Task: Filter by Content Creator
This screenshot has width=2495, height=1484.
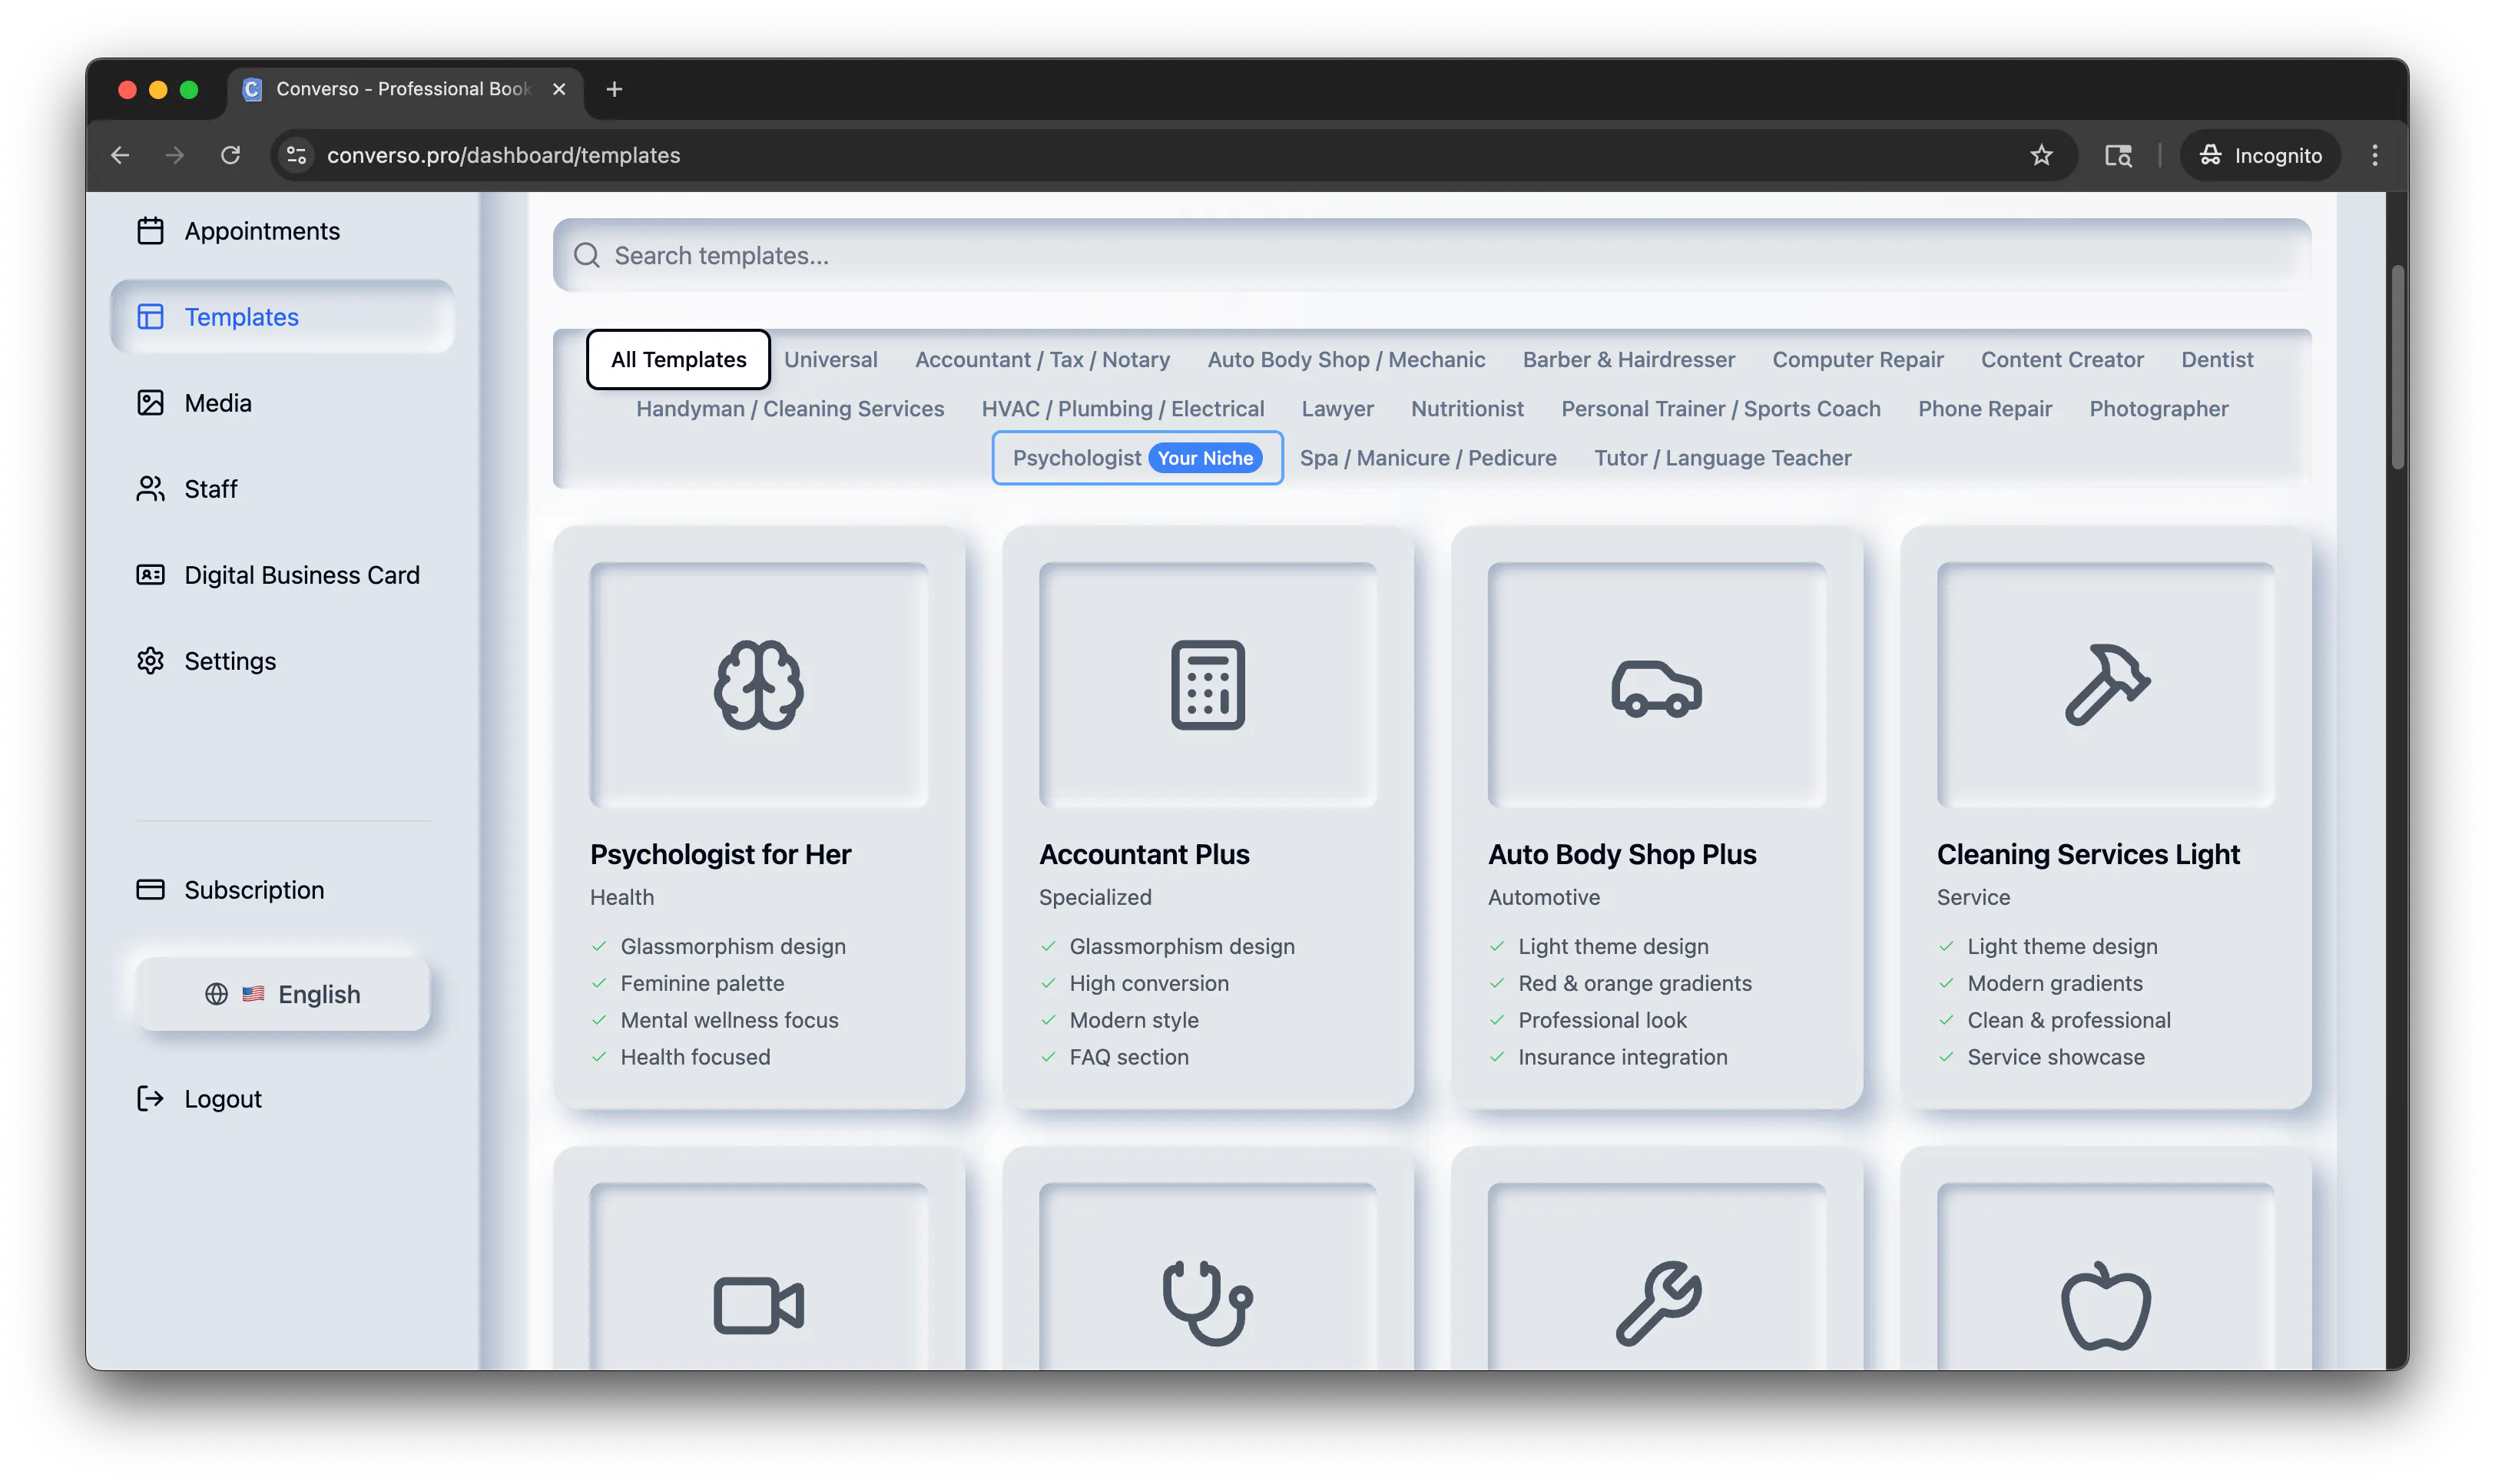Action: pos(2062,359)
